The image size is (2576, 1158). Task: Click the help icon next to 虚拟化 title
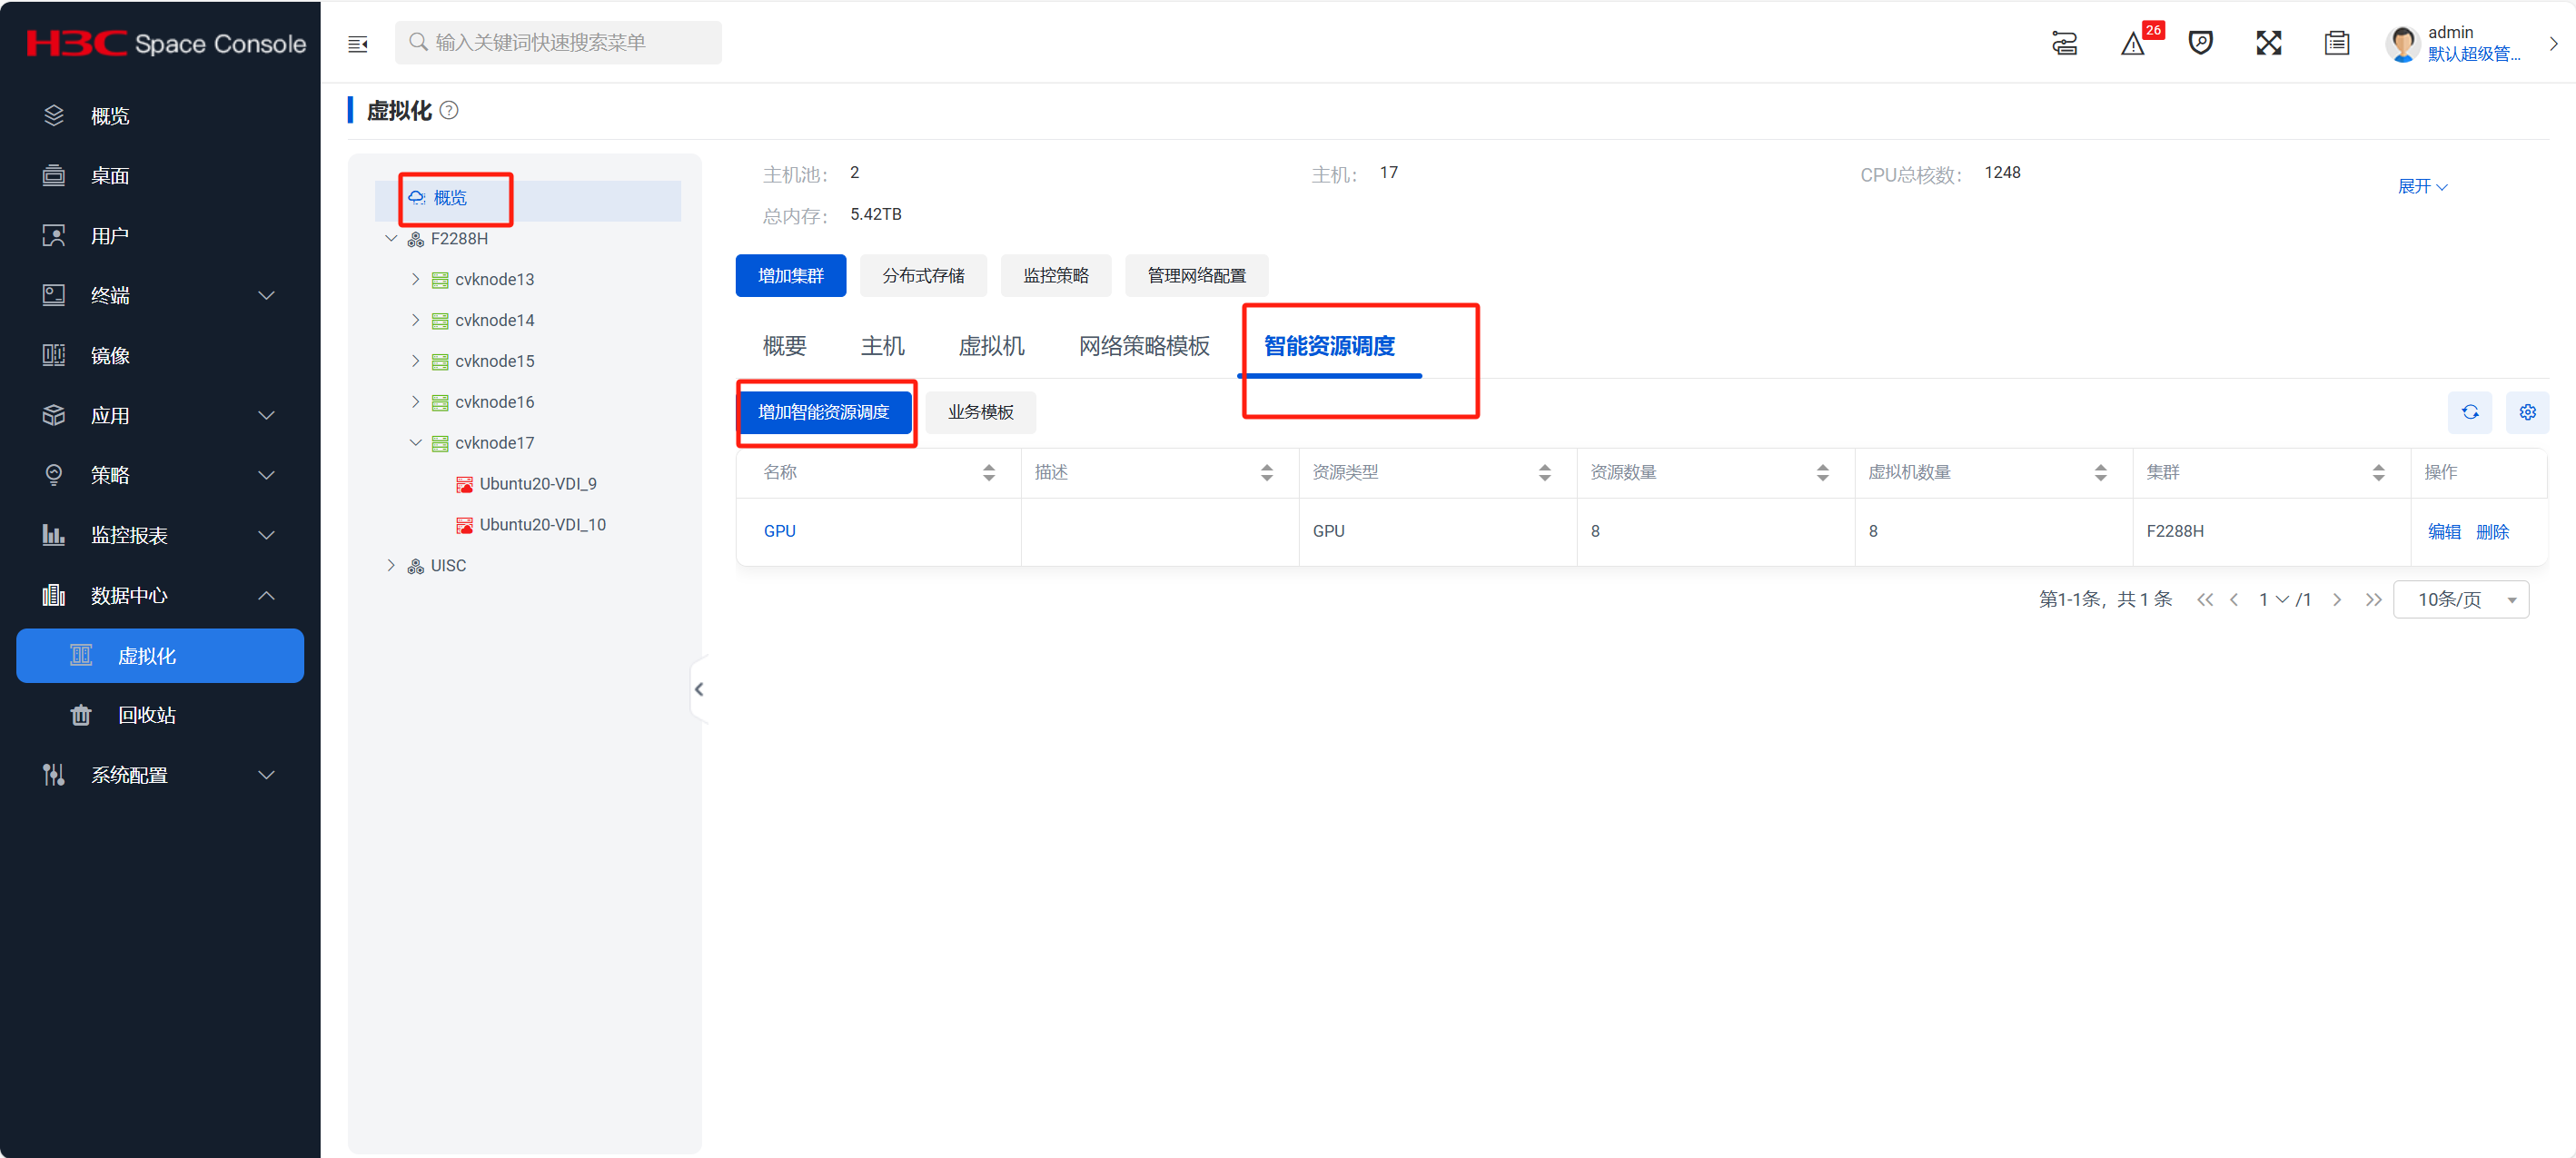pyautogui.click(x=449, y=111)
